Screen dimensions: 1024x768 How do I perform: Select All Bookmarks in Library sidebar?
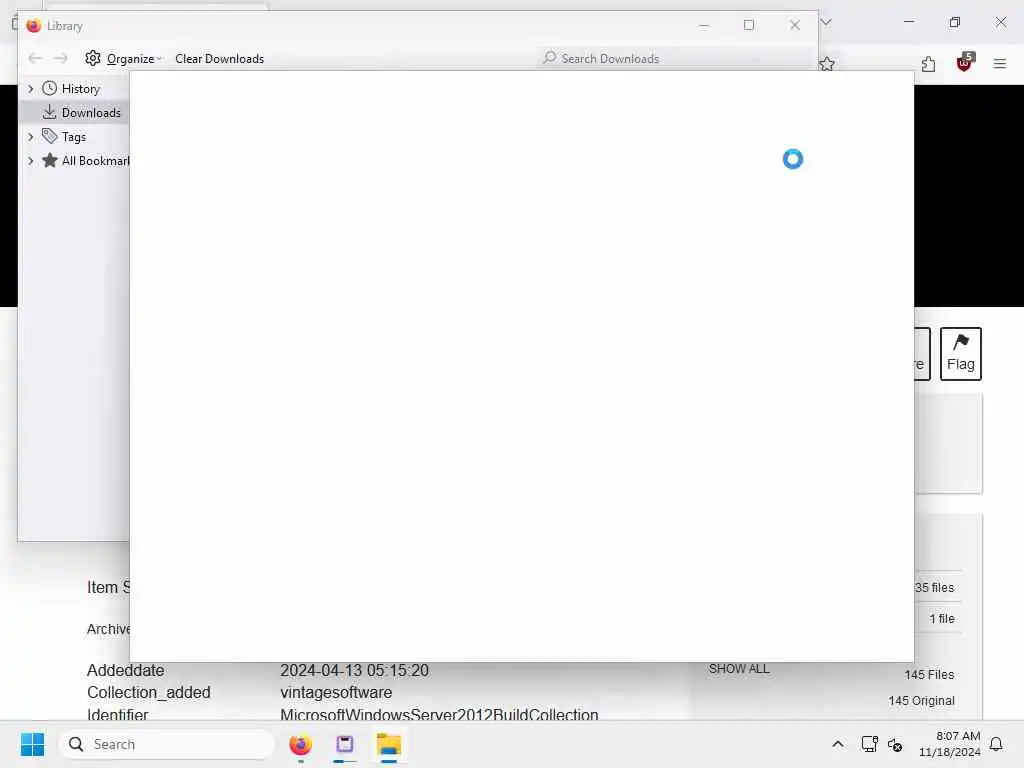95,161
